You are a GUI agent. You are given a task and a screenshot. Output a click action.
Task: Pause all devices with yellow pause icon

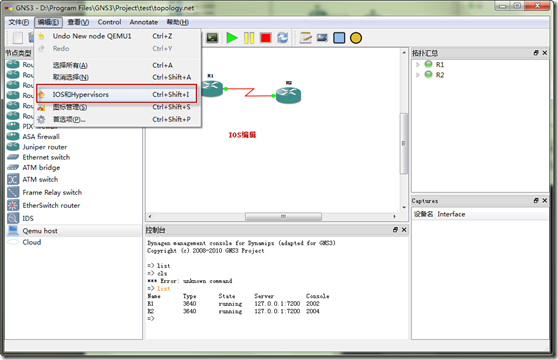(x=249, y=37)
